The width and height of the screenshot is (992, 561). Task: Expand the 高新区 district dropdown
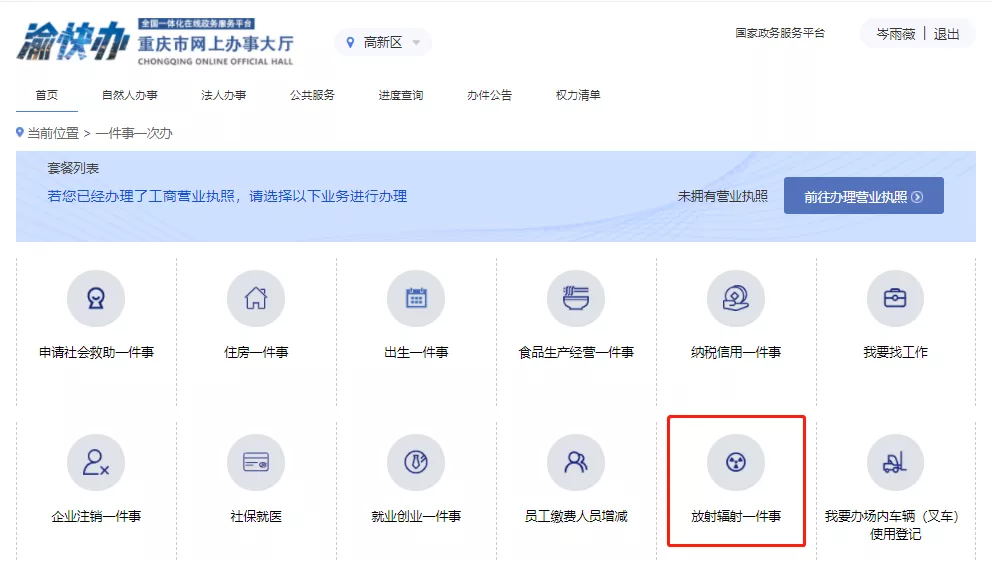[384, 42]
